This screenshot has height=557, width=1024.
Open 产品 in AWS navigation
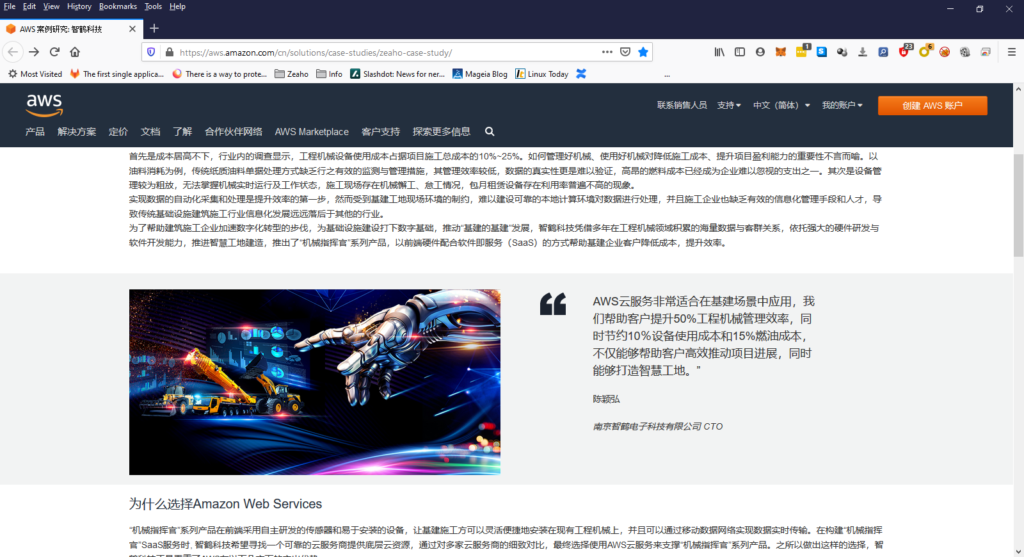point(35,132)
